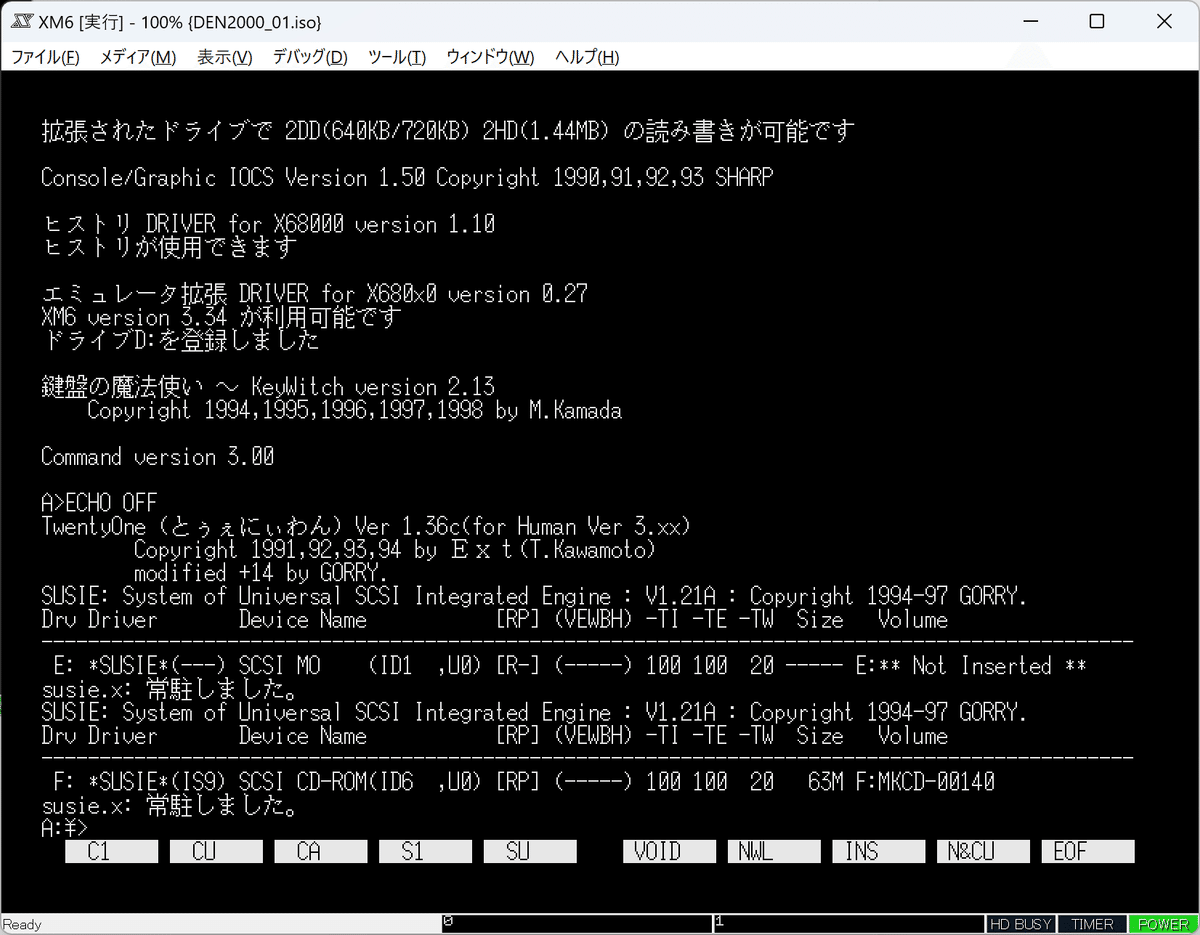
Task: Click the CA function key label
Action: click(320, 851)
